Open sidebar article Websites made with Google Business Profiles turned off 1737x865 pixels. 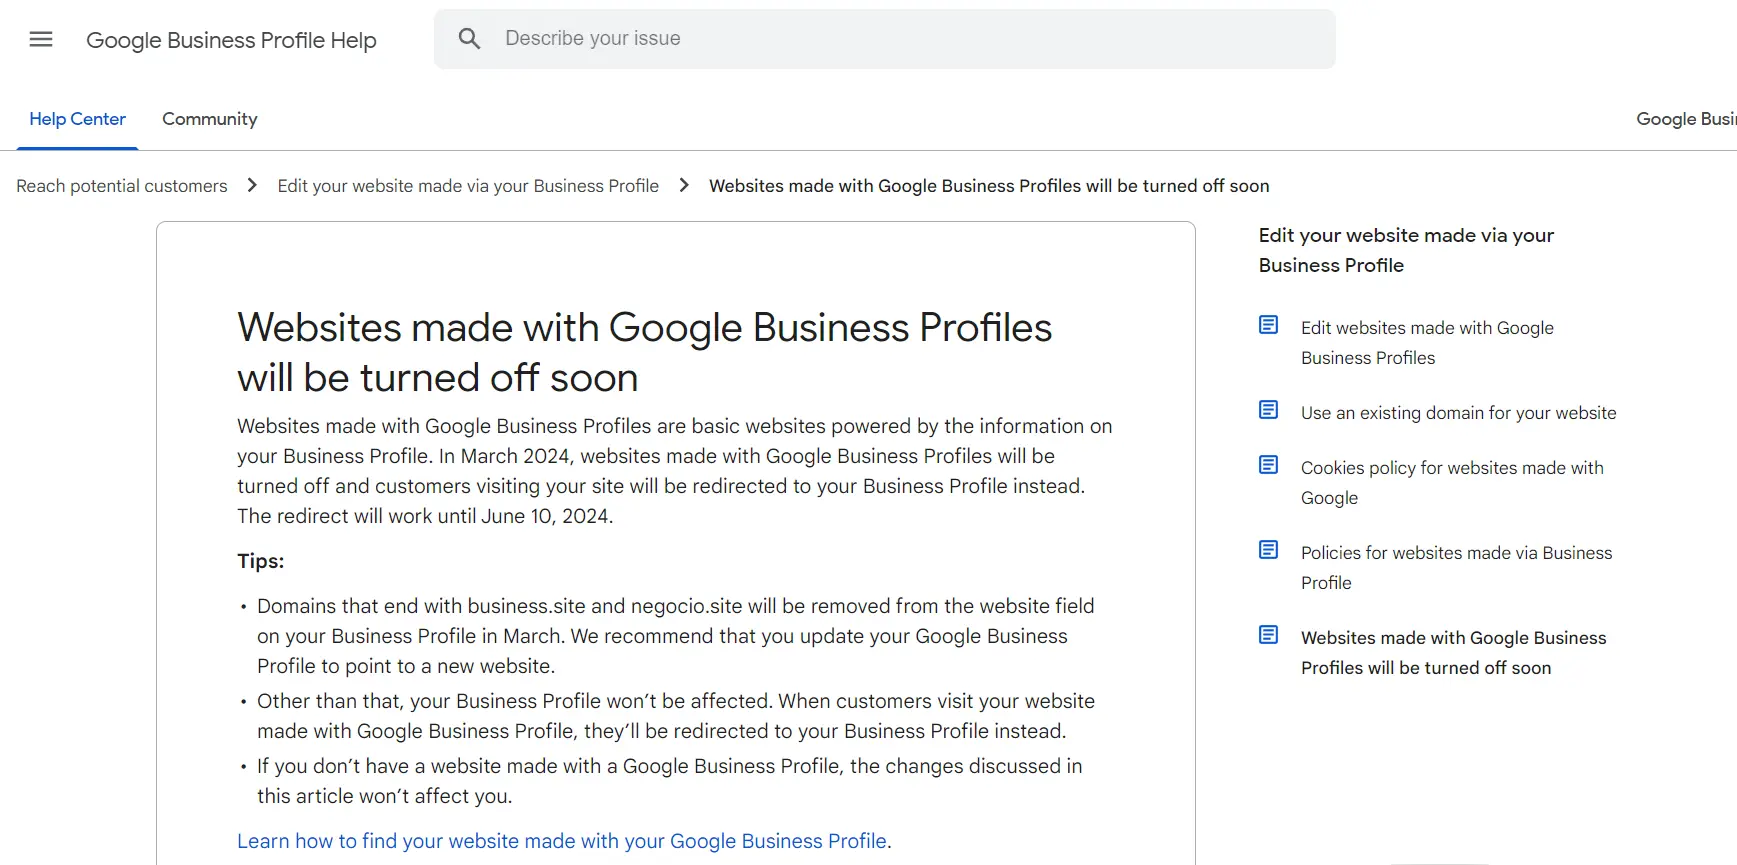[1453, 653]
